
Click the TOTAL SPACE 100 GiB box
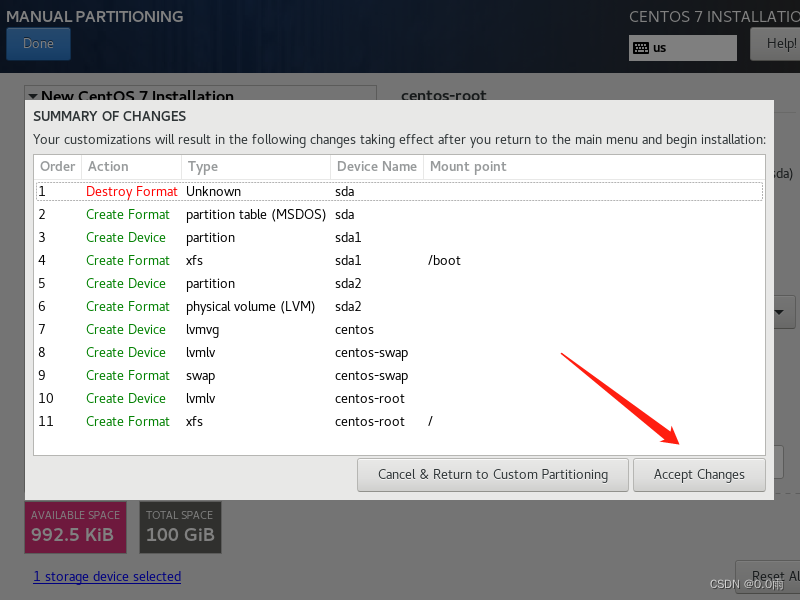(180, 527)
